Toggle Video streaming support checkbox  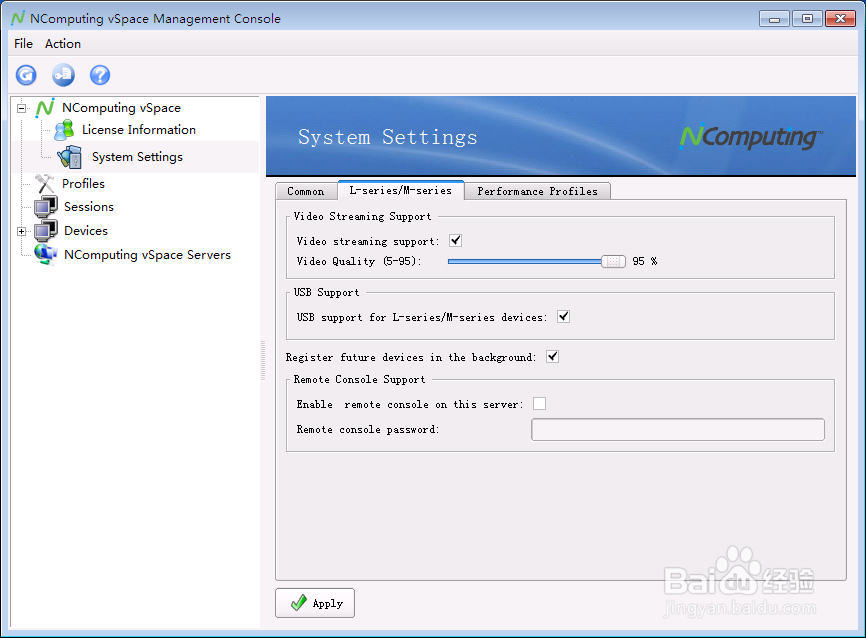(456, 241)
